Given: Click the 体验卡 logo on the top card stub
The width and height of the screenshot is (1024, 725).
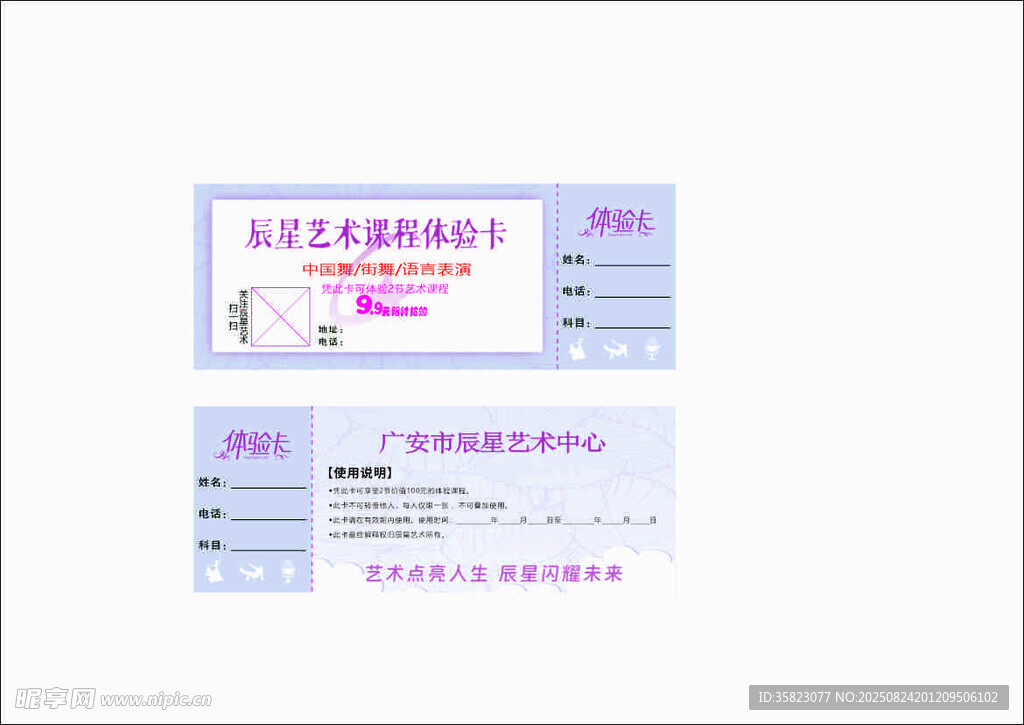Looking at the screenshot, I should click(x=619, y=222).
